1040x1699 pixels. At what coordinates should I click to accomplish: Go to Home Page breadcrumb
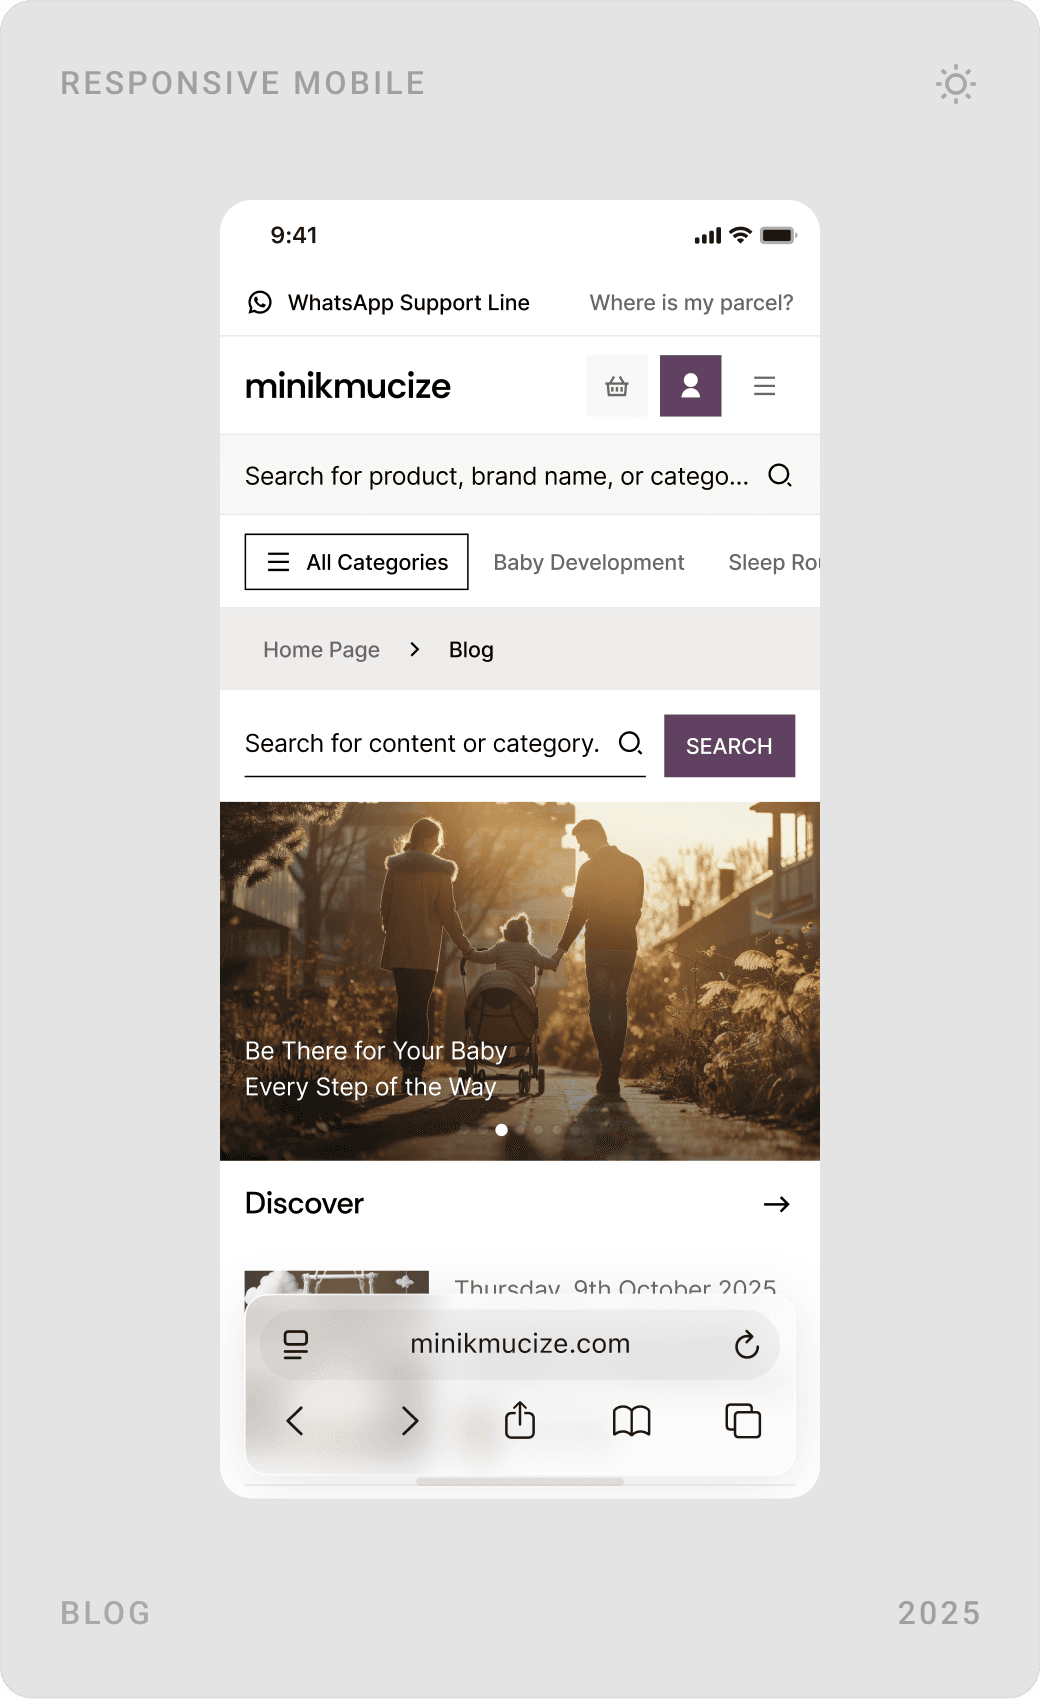point(322,650)
